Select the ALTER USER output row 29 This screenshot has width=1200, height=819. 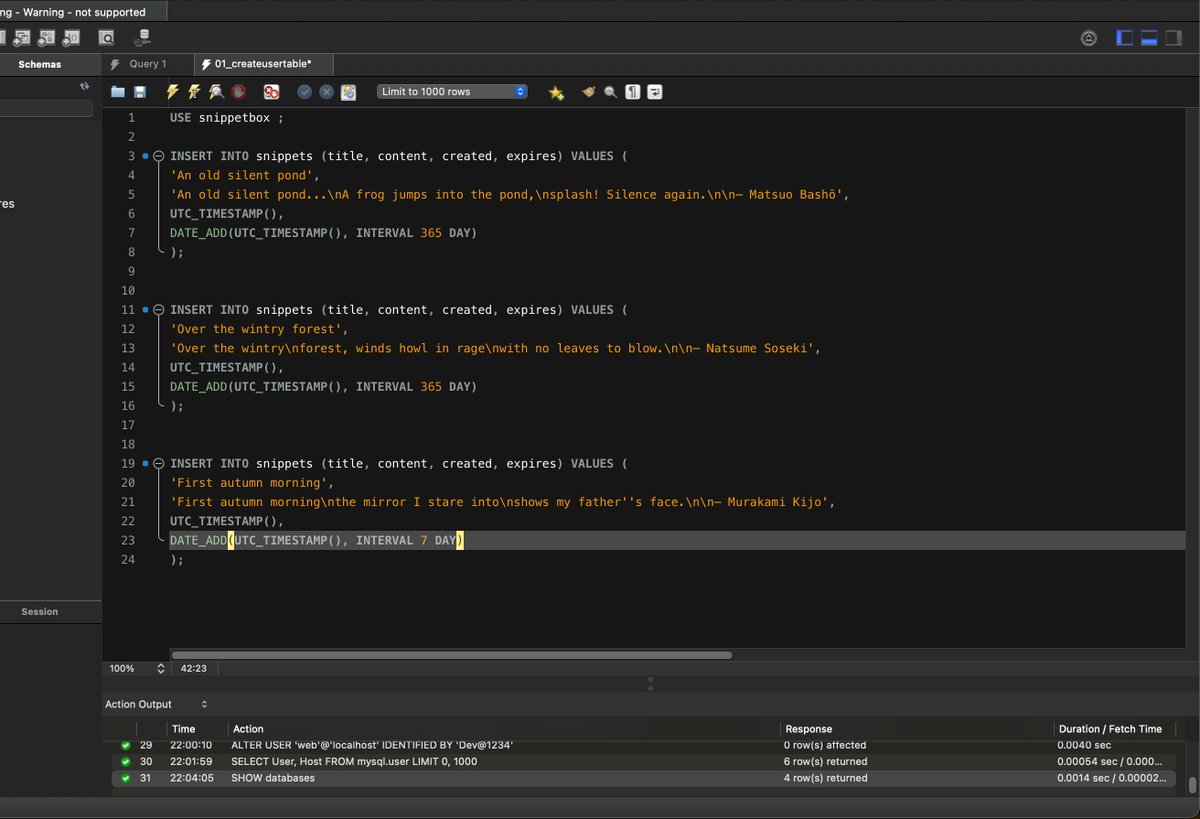coord(643,746)
